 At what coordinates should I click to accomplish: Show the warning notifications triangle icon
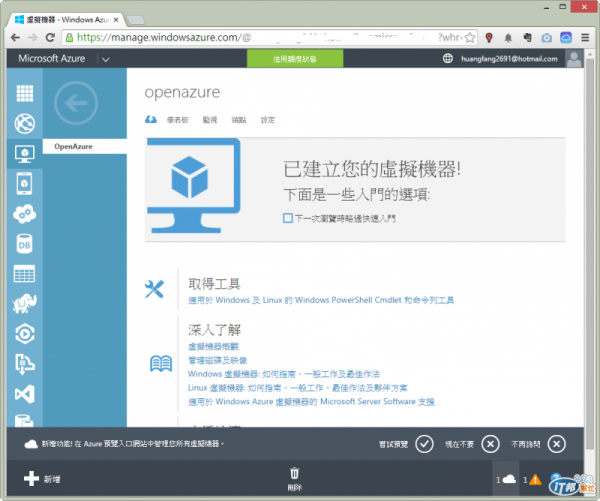click(535, 480)
